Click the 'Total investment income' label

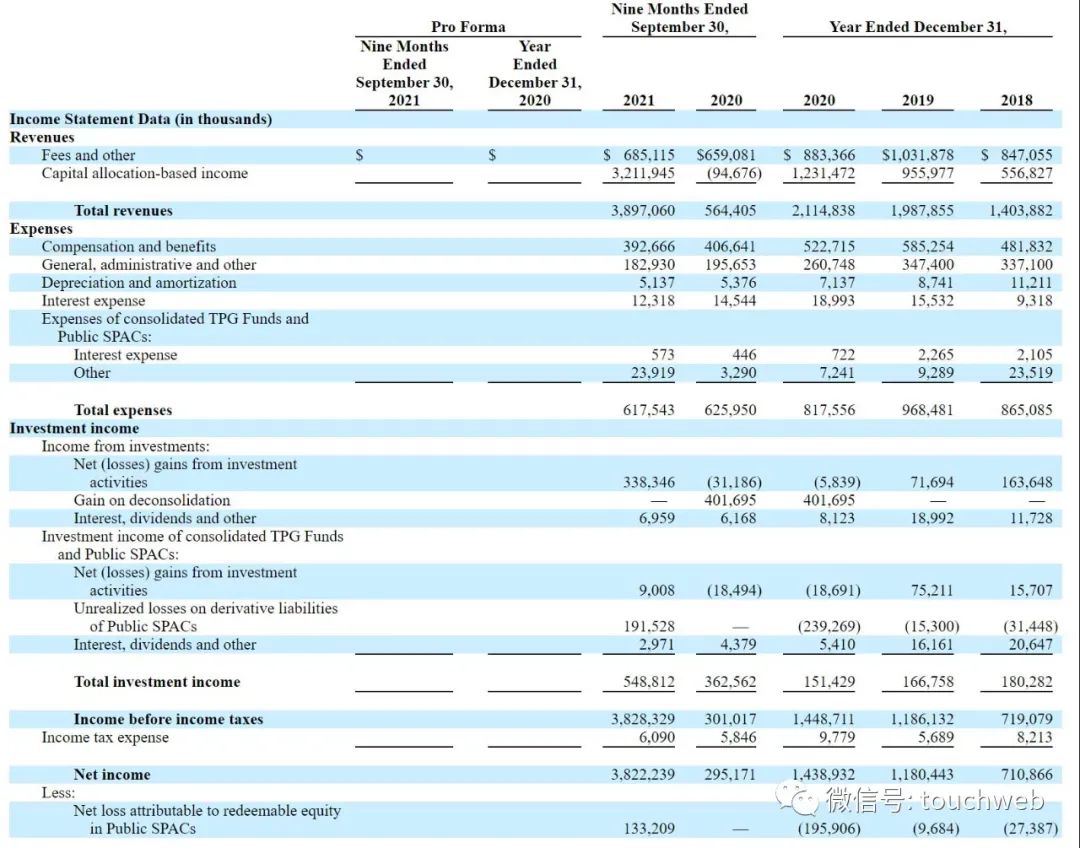click(x=157, y=682)
